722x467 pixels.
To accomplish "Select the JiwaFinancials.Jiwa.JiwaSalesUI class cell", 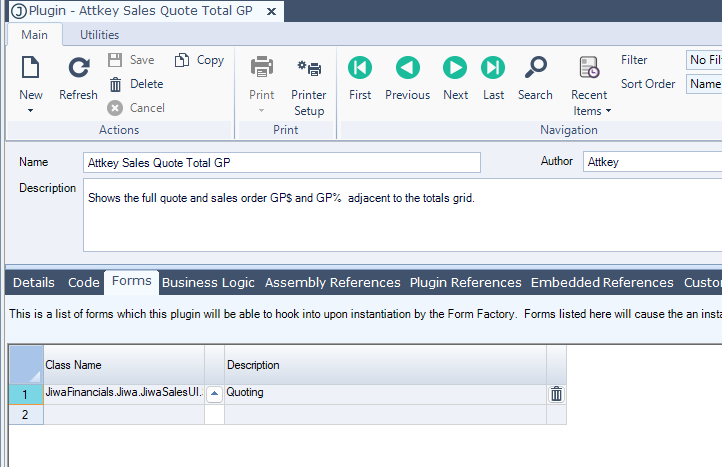I will tap(124, 394).
